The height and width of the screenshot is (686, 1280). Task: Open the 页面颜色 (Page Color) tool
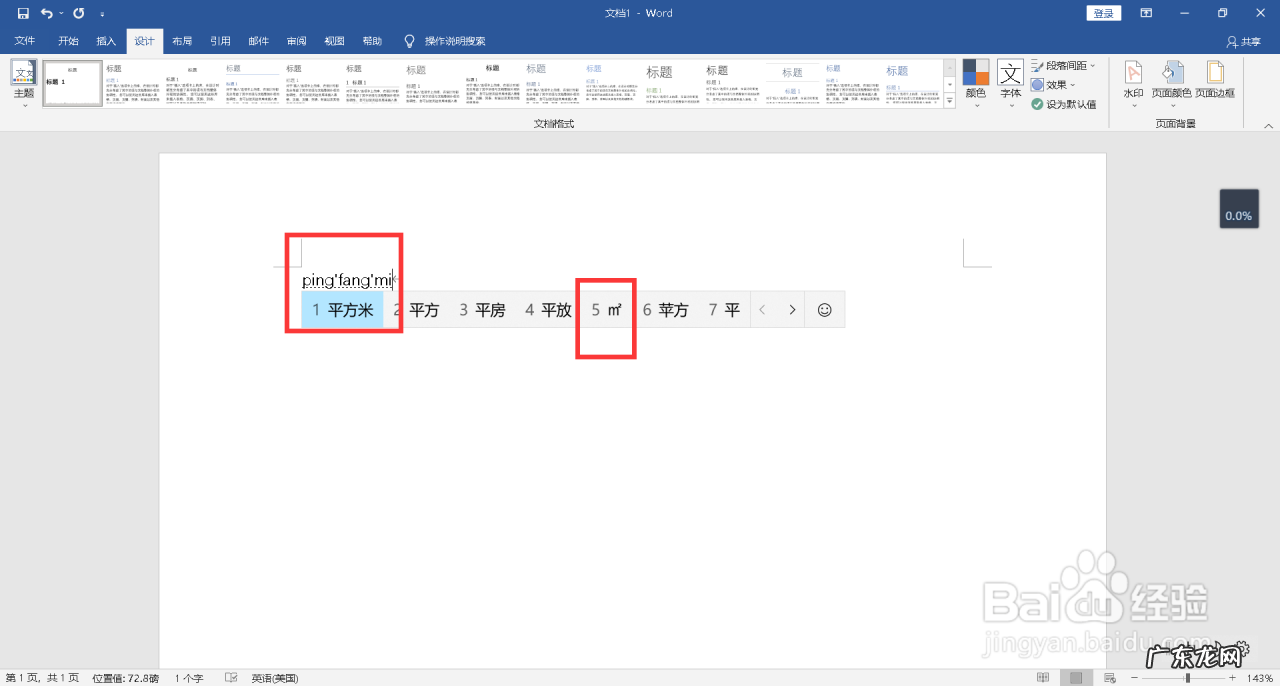pyautogui.click(x=1171, y=78)
